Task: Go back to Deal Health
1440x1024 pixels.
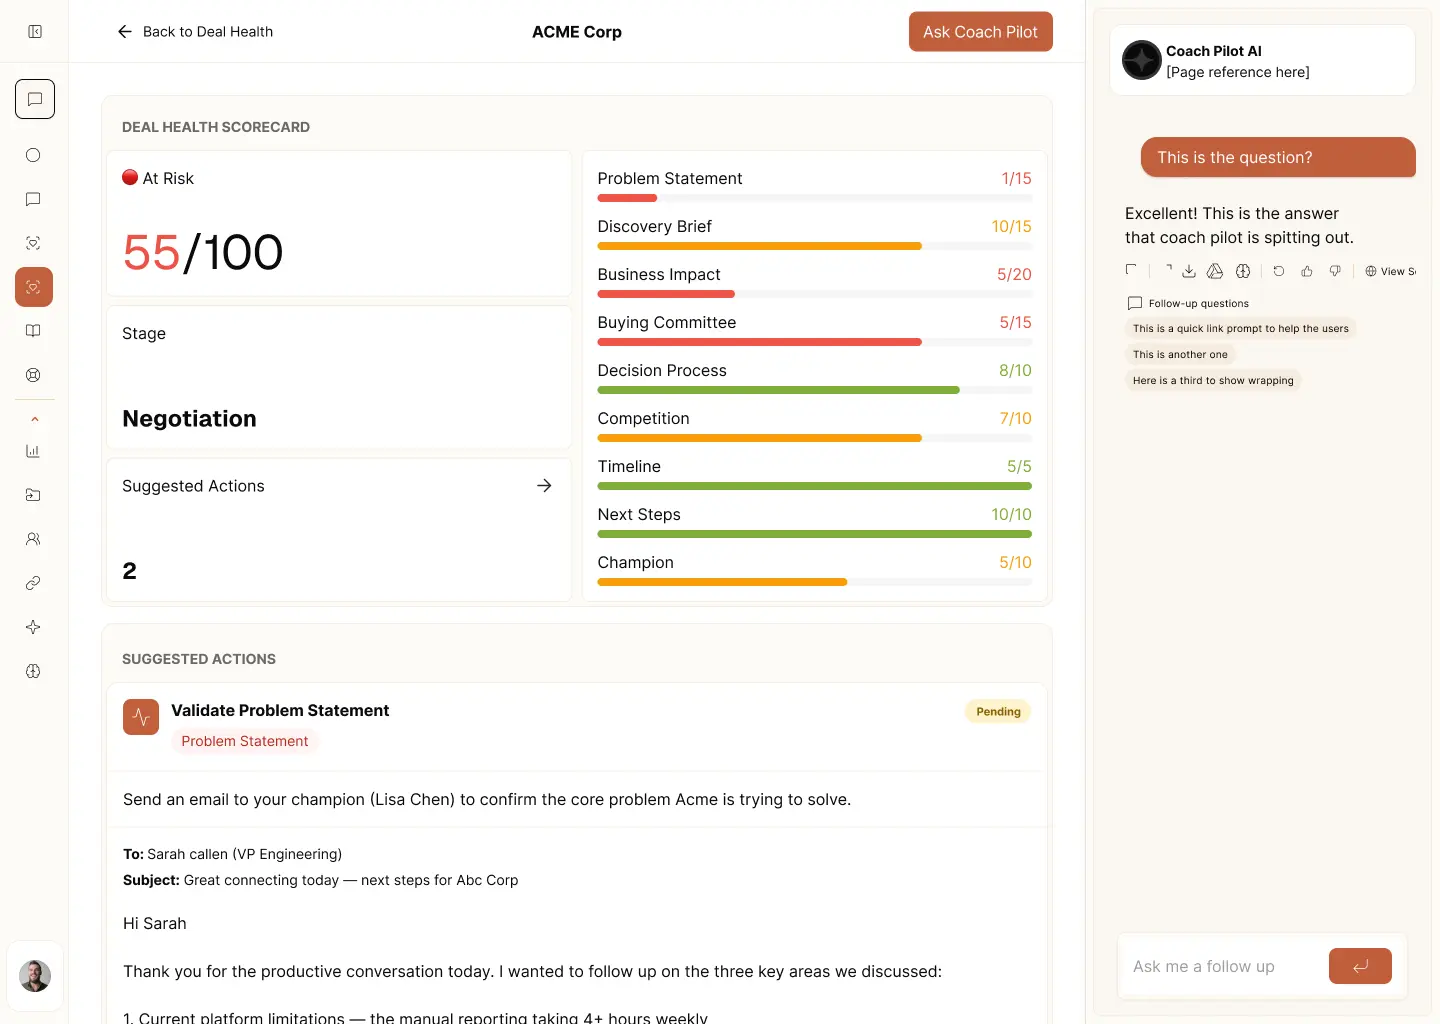Action: (195, 32)
